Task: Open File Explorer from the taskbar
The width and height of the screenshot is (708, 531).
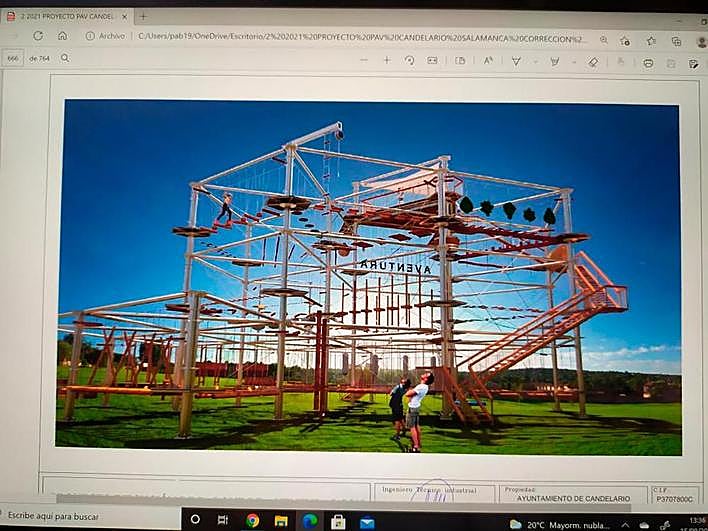Action: coord(281,521)
